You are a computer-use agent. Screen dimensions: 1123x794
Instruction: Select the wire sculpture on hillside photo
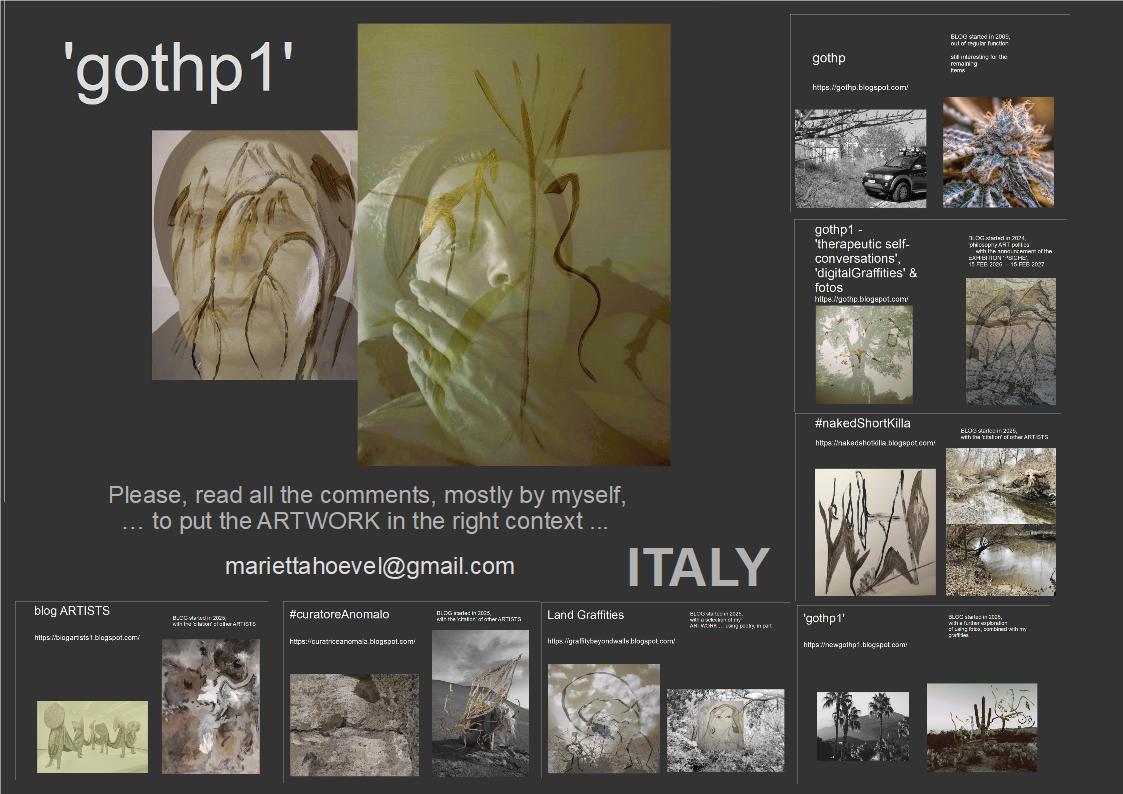pos(480,703)
